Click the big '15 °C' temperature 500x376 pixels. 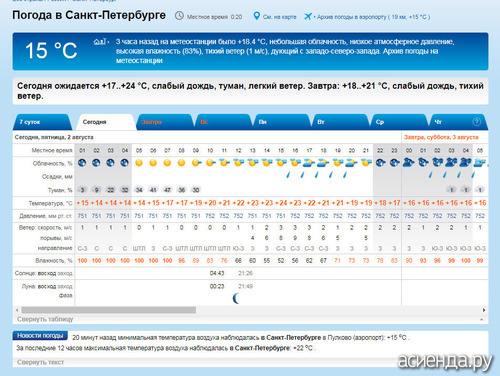pos(51,51)
